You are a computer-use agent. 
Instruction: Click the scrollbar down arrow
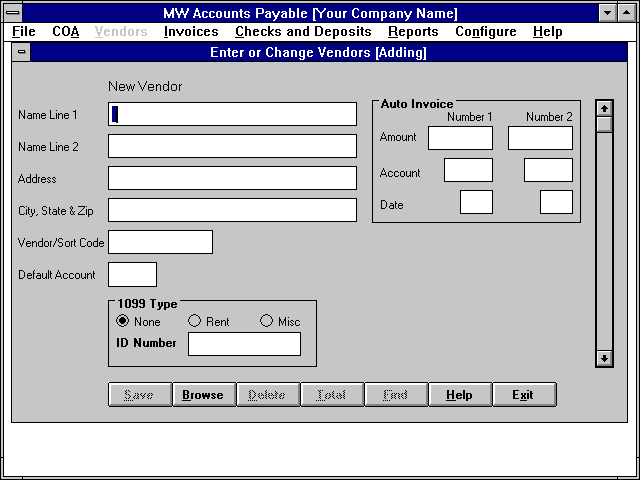[604, 357]
